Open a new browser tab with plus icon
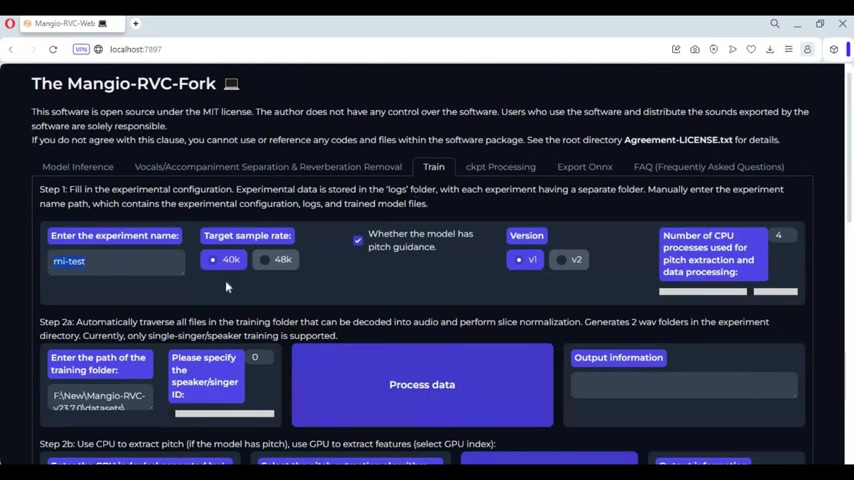Viewport: 854px width, 480px height. pos(136,23)
